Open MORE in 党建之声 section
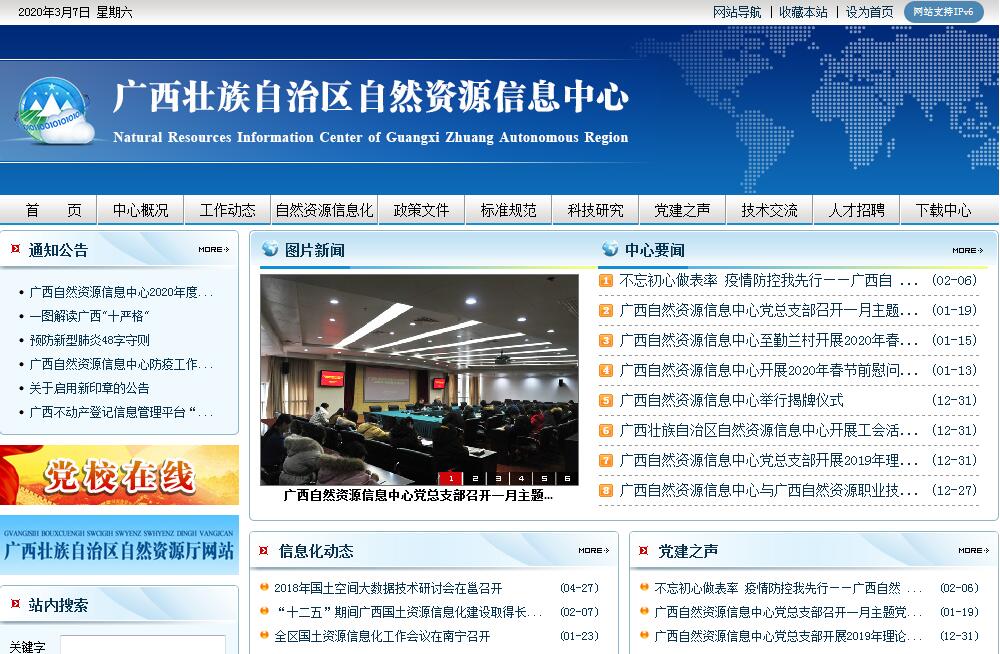 click(x=973, y=551)
